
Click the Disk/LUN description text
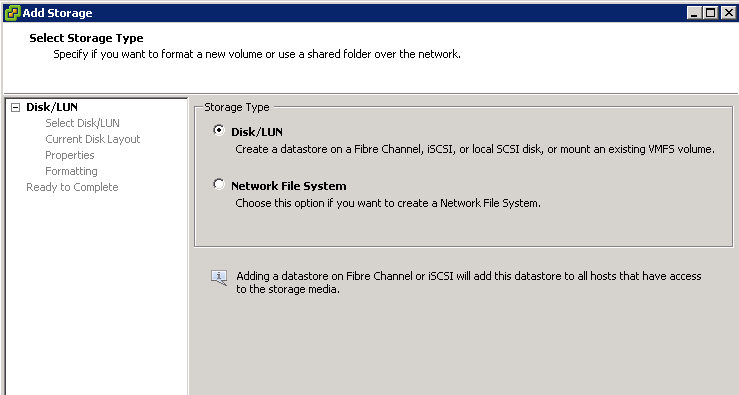[x=475, y=149]
